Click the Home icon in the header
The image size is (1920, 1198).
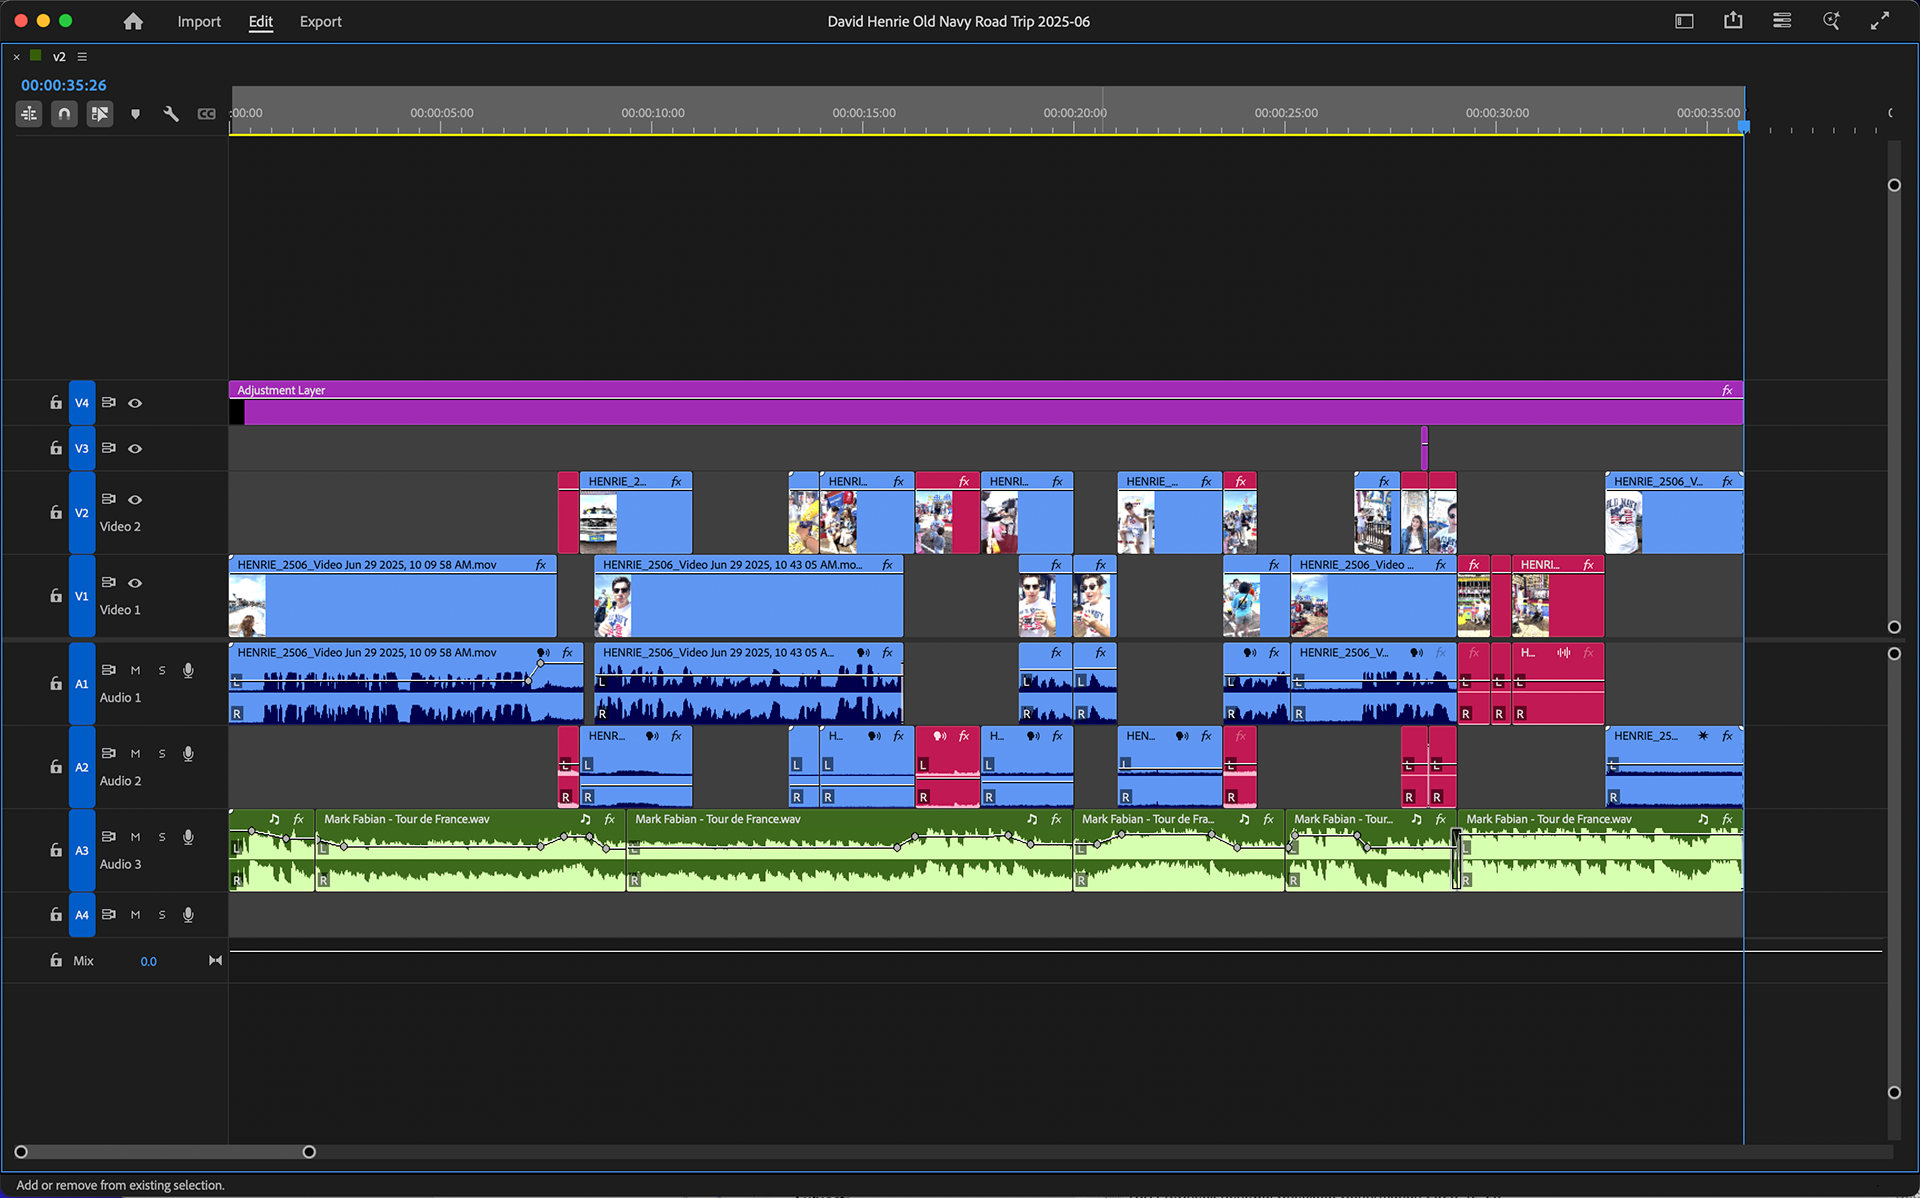[x=133, y=20]
